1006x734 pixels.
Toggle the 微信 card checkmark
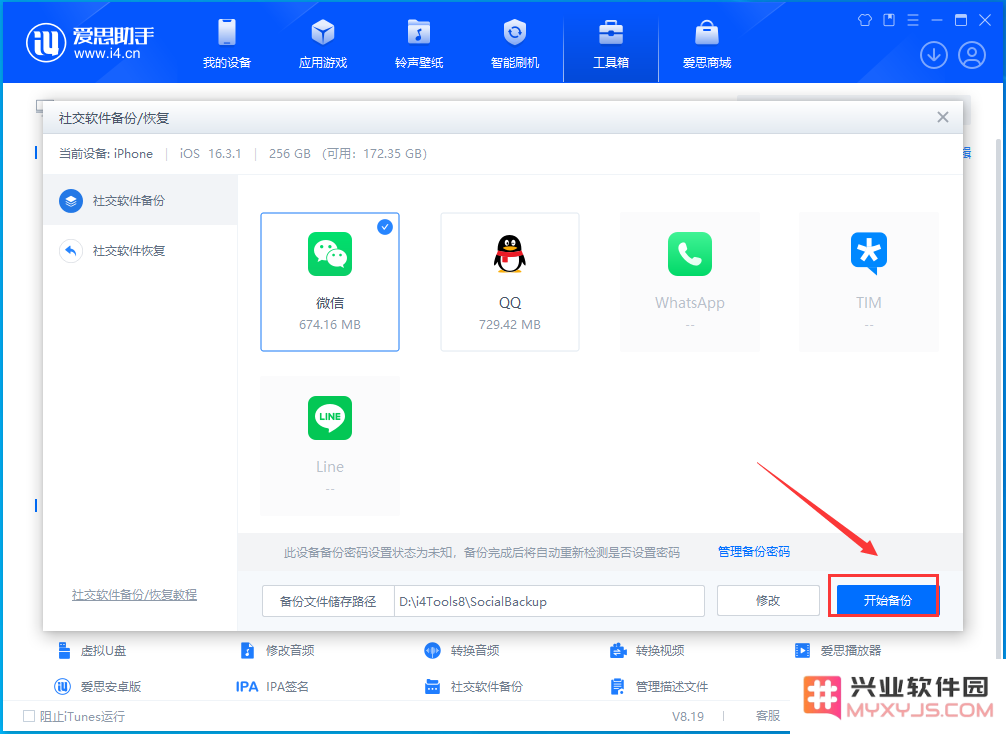click(385, 226)
